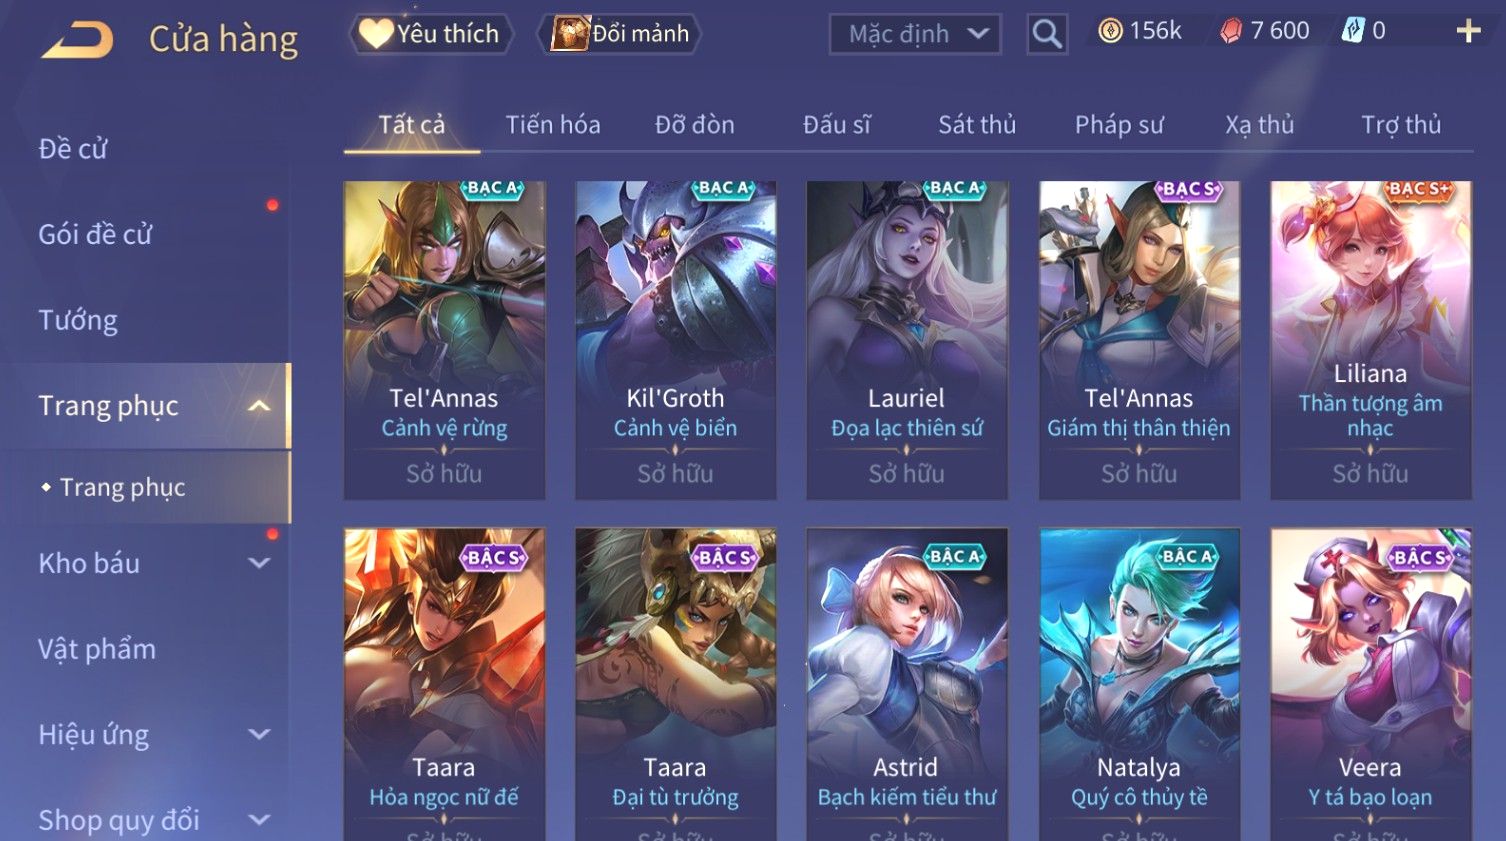Click the blue voucher ticket icon
Viewport: 1506px width, 841px height.
1352,31
